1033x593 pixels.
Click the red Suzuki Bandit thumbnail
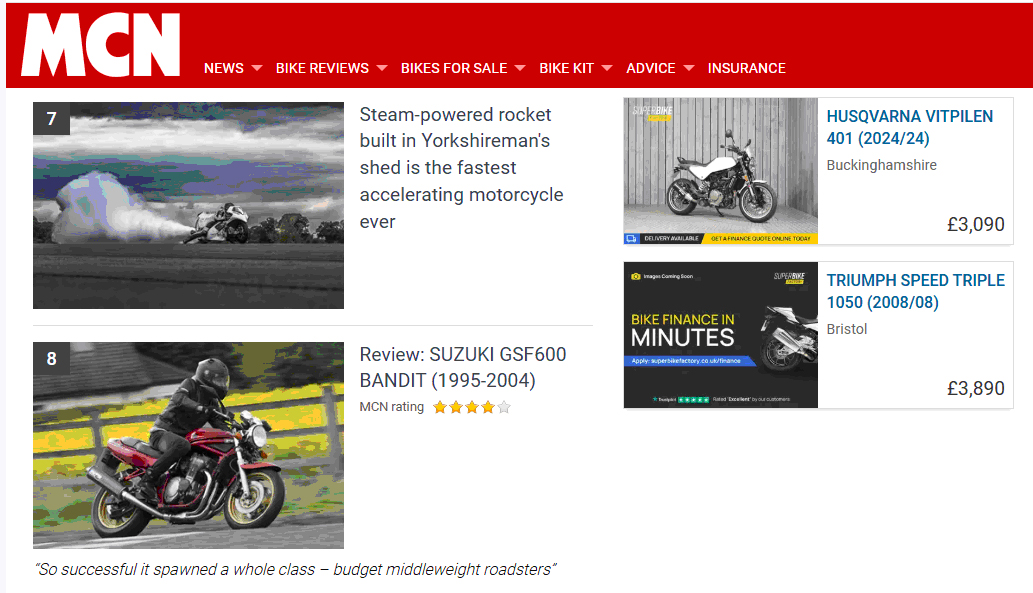pos(188,445)
